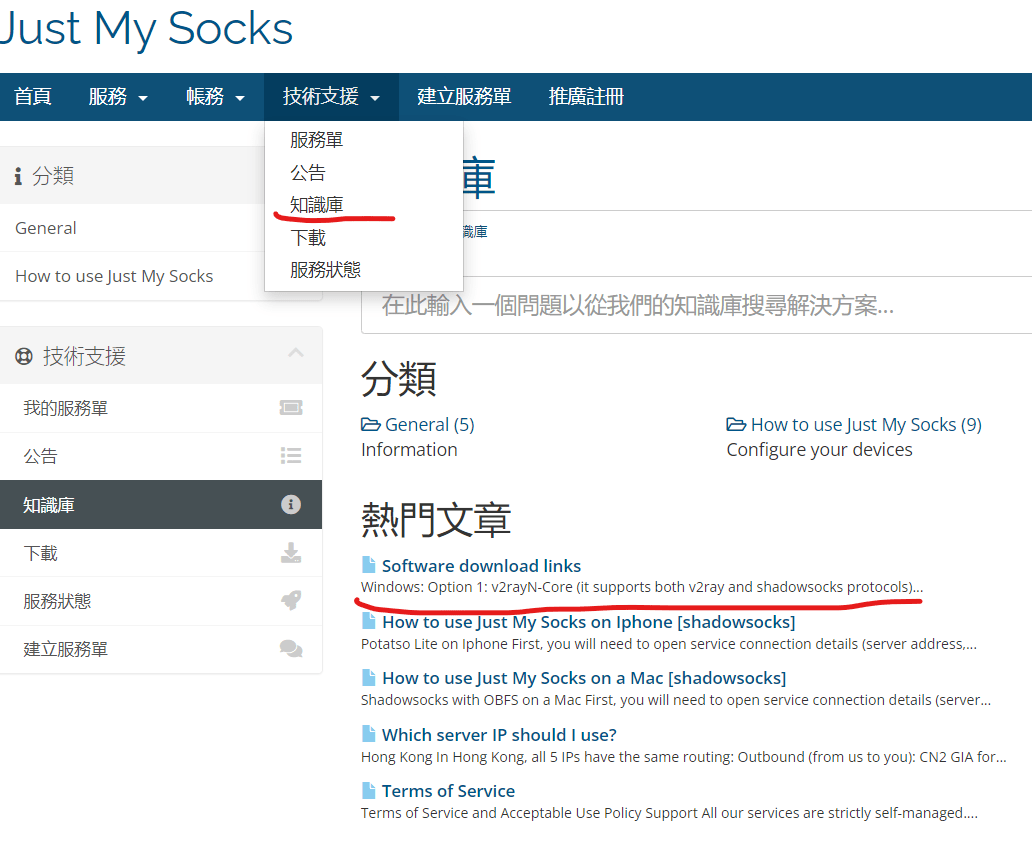Screen dimensions: 1032x862
Task: Click folder icon next to General (5)
Action: pos(370,425)
